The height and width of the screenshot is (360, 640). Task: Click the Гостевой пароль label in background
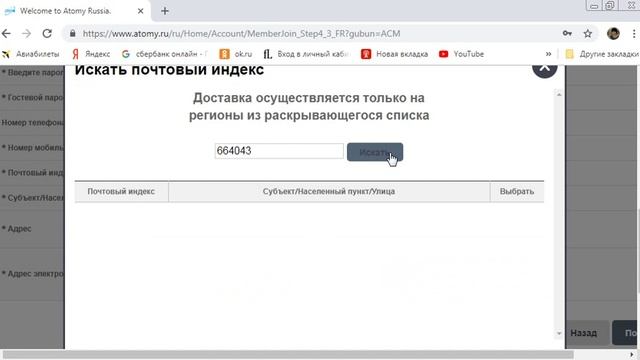click(33, 98)
